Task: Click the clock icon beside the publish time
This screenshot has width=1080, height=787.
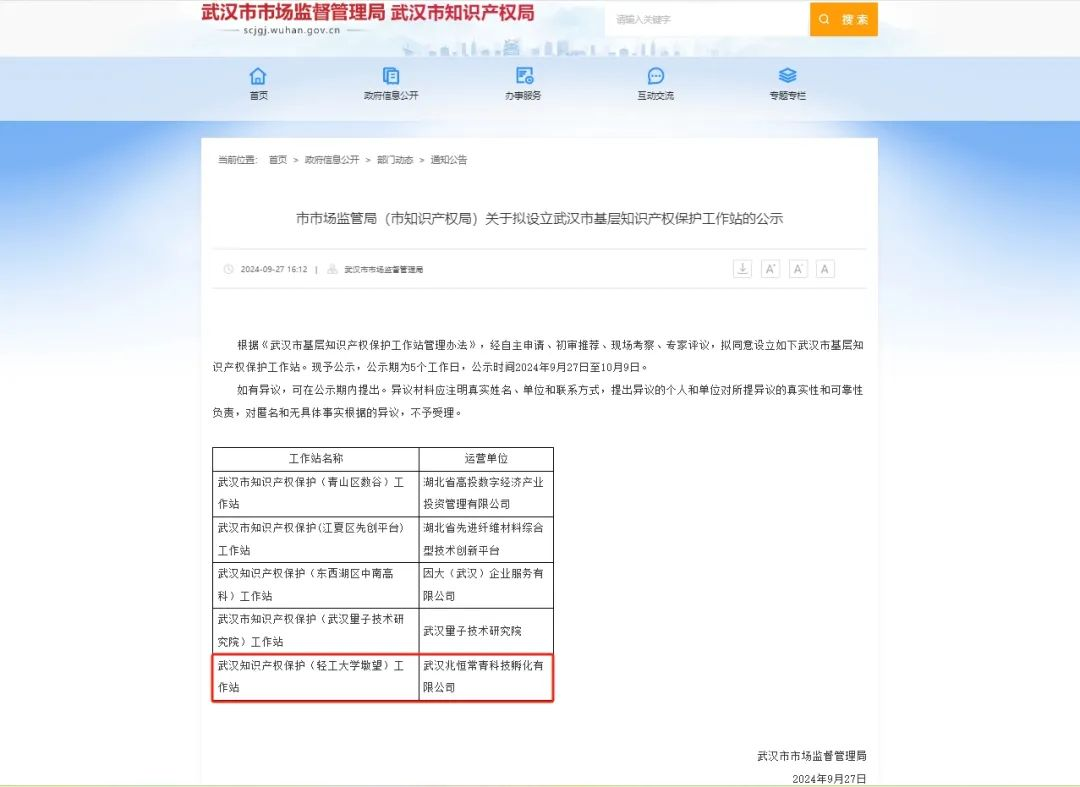Action: (229, 269)
